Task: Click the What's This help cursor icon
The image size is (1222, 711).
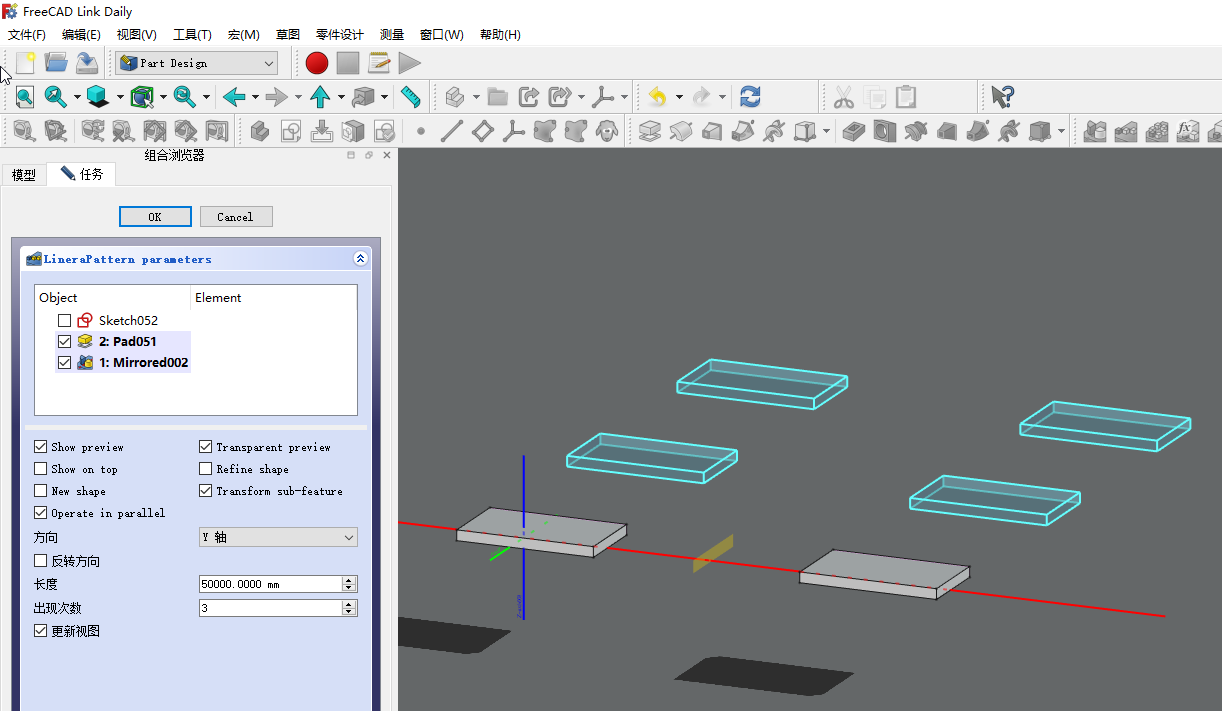Action: [1002, 97]
